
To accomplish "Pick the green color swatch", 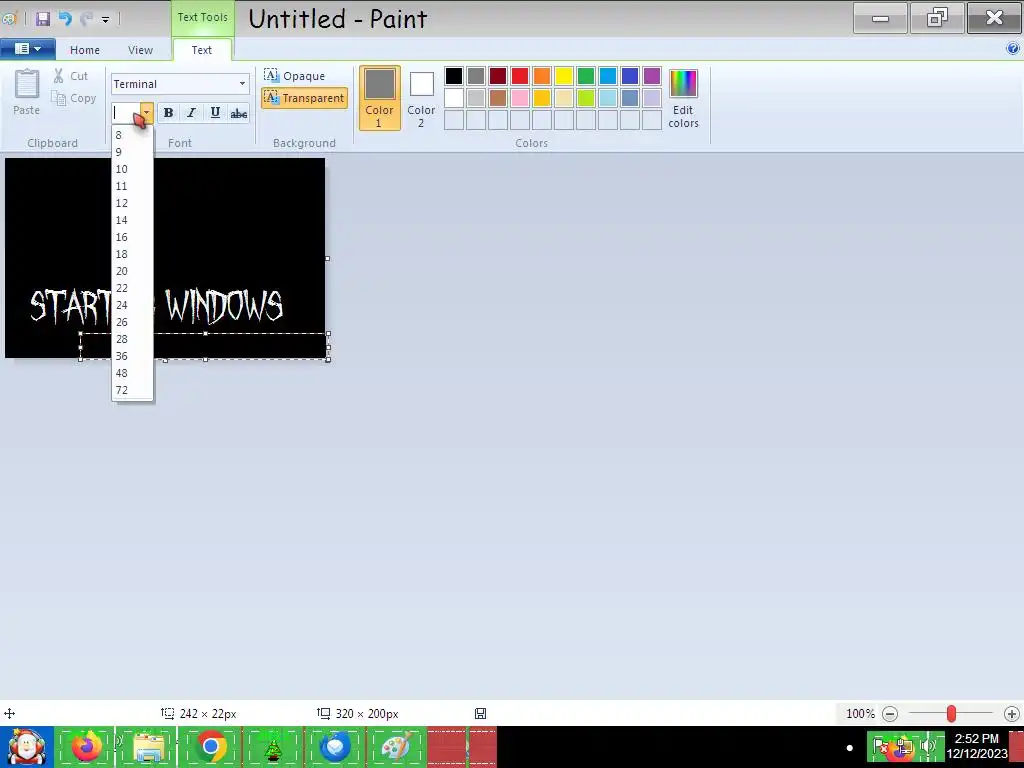I will [x=586, y=76].
